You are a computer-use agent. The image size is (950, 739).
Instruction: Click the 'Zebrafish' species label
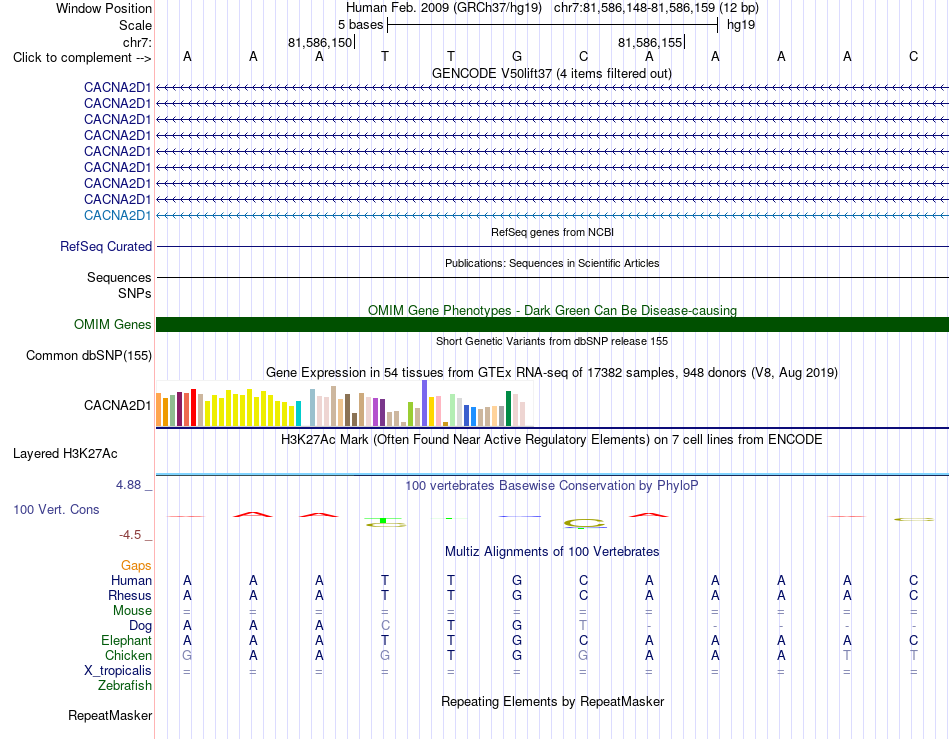[x=125, y=686]
